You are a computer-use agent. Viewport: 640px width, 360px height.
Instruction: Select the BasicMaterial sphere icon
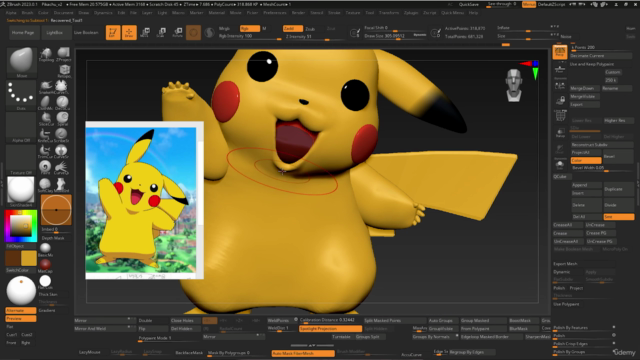coord(45,249)
